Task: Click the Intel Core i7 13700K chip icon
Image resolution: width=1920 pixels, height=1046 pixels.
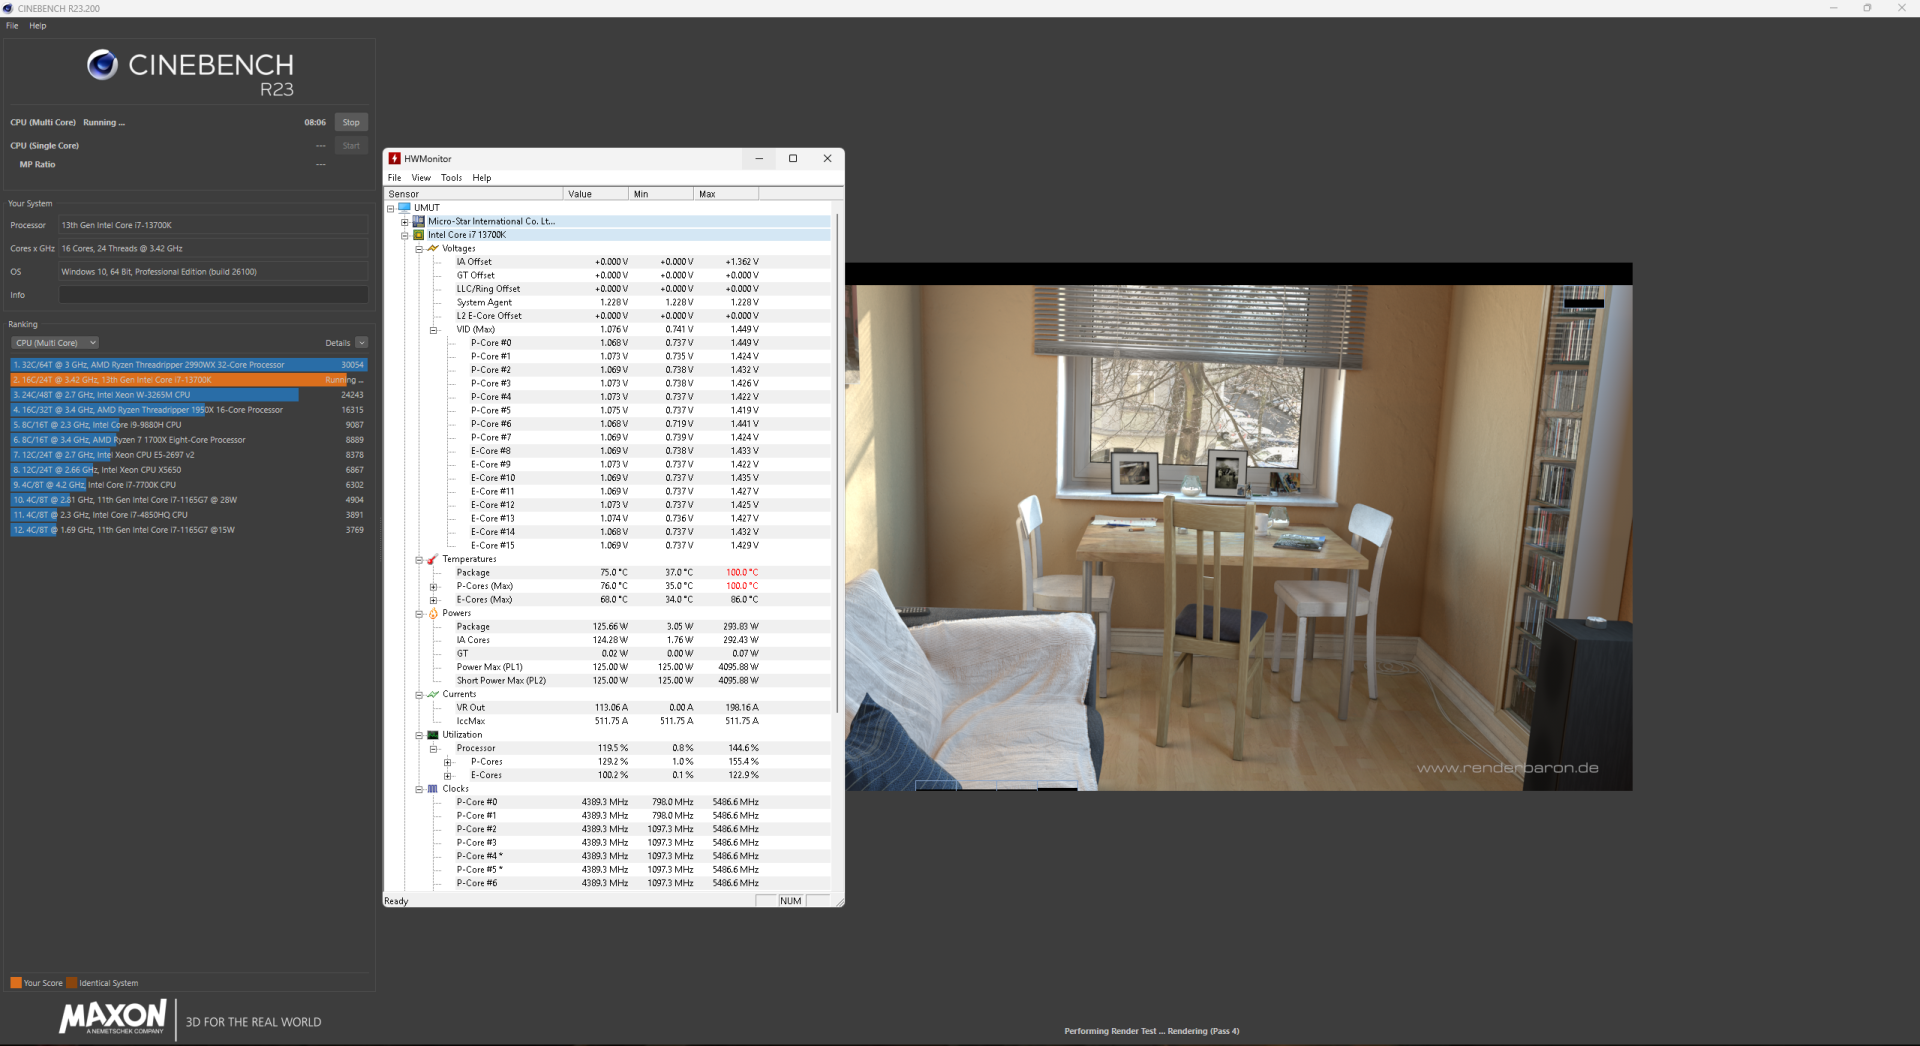Action: tap(419, 235)
